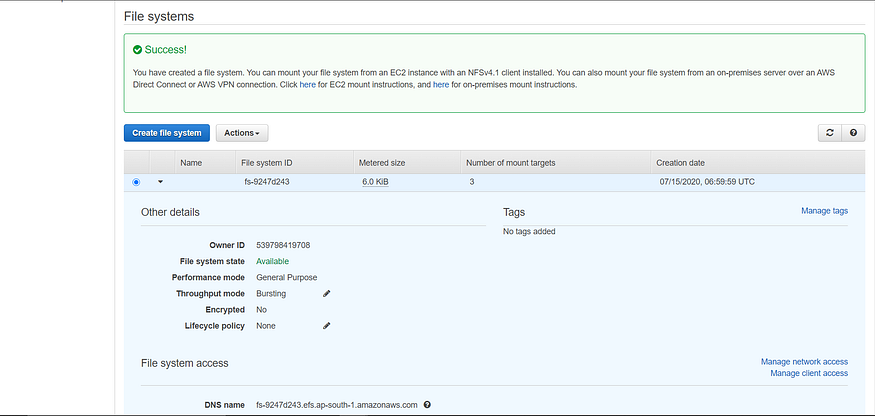This screenshot has height=416, width=875.
Task: Open the on-premises mount instructions here link
Action: [x=441, y=85]
